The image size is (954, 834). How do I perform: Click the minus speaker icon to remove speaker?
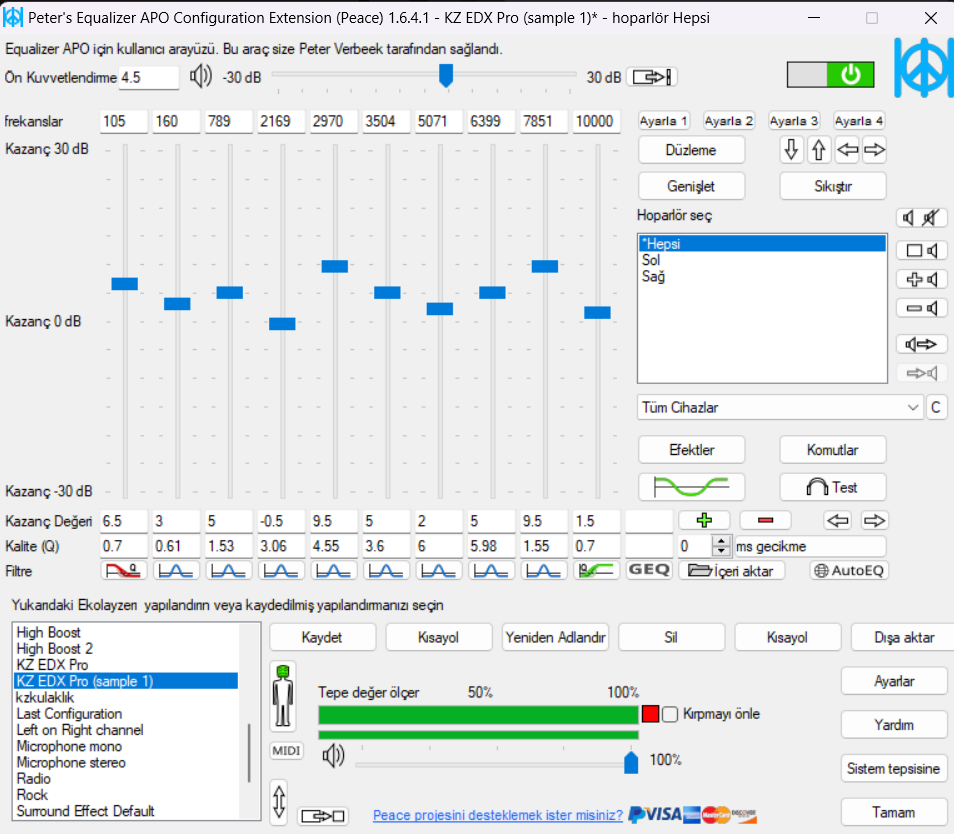tap(921, 308)
